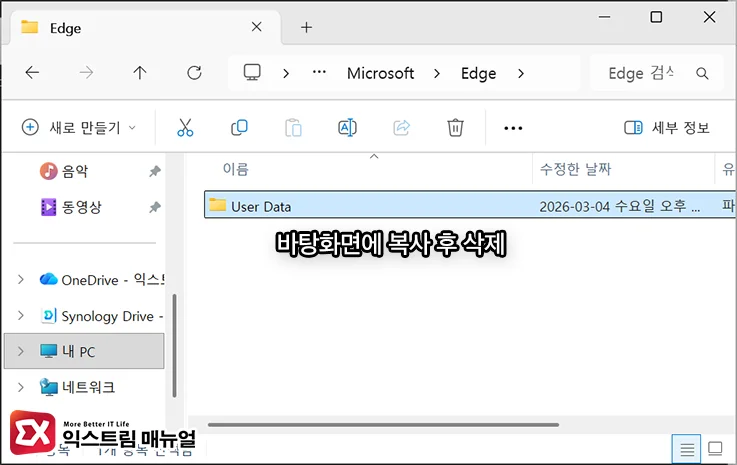Click the PC monitor icon in address bar
This screenshot has width=737, height=465.
coord(252,72)
